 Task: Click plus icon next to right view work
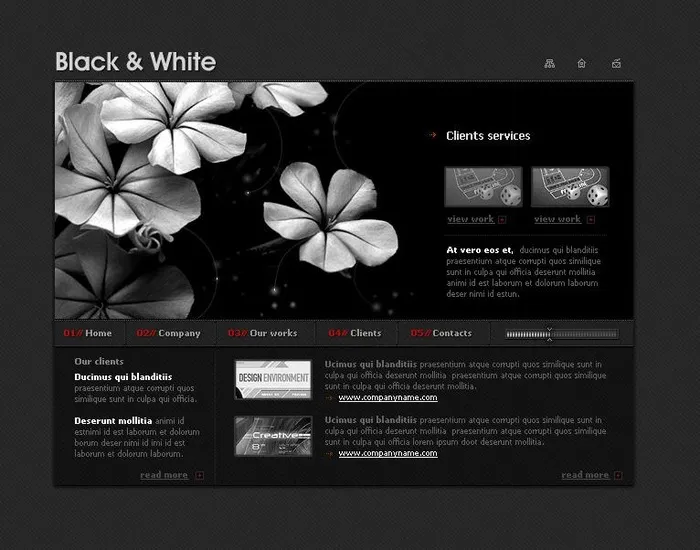tap(590, 220)
